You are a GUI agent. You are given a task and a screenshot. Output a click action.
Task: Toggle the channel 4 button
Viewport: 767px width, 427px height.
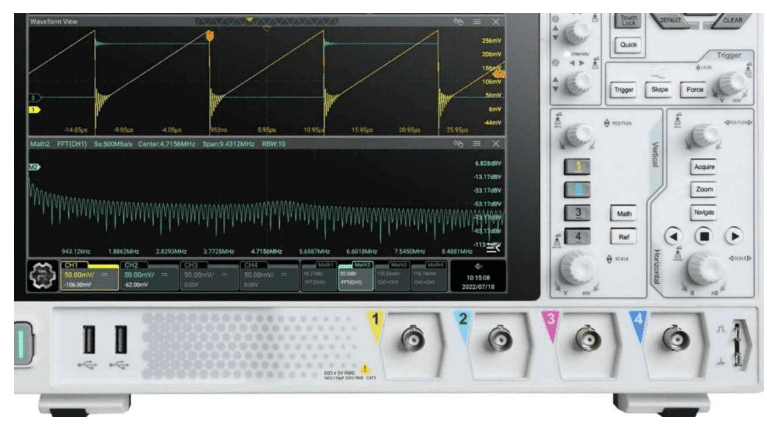(578, 237)
